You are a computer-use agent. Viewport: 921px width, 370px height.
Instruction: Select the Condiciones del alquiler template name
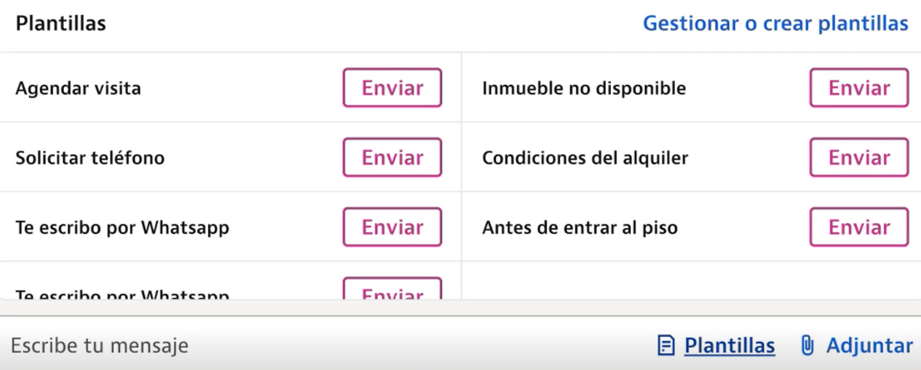585,158
